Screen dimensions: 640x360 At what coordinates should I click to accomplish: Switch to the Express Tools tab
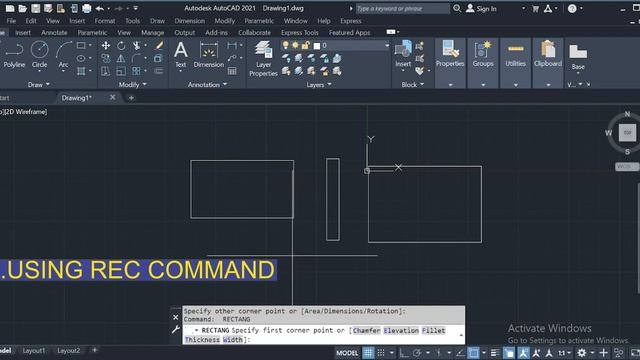coord(300,33)
